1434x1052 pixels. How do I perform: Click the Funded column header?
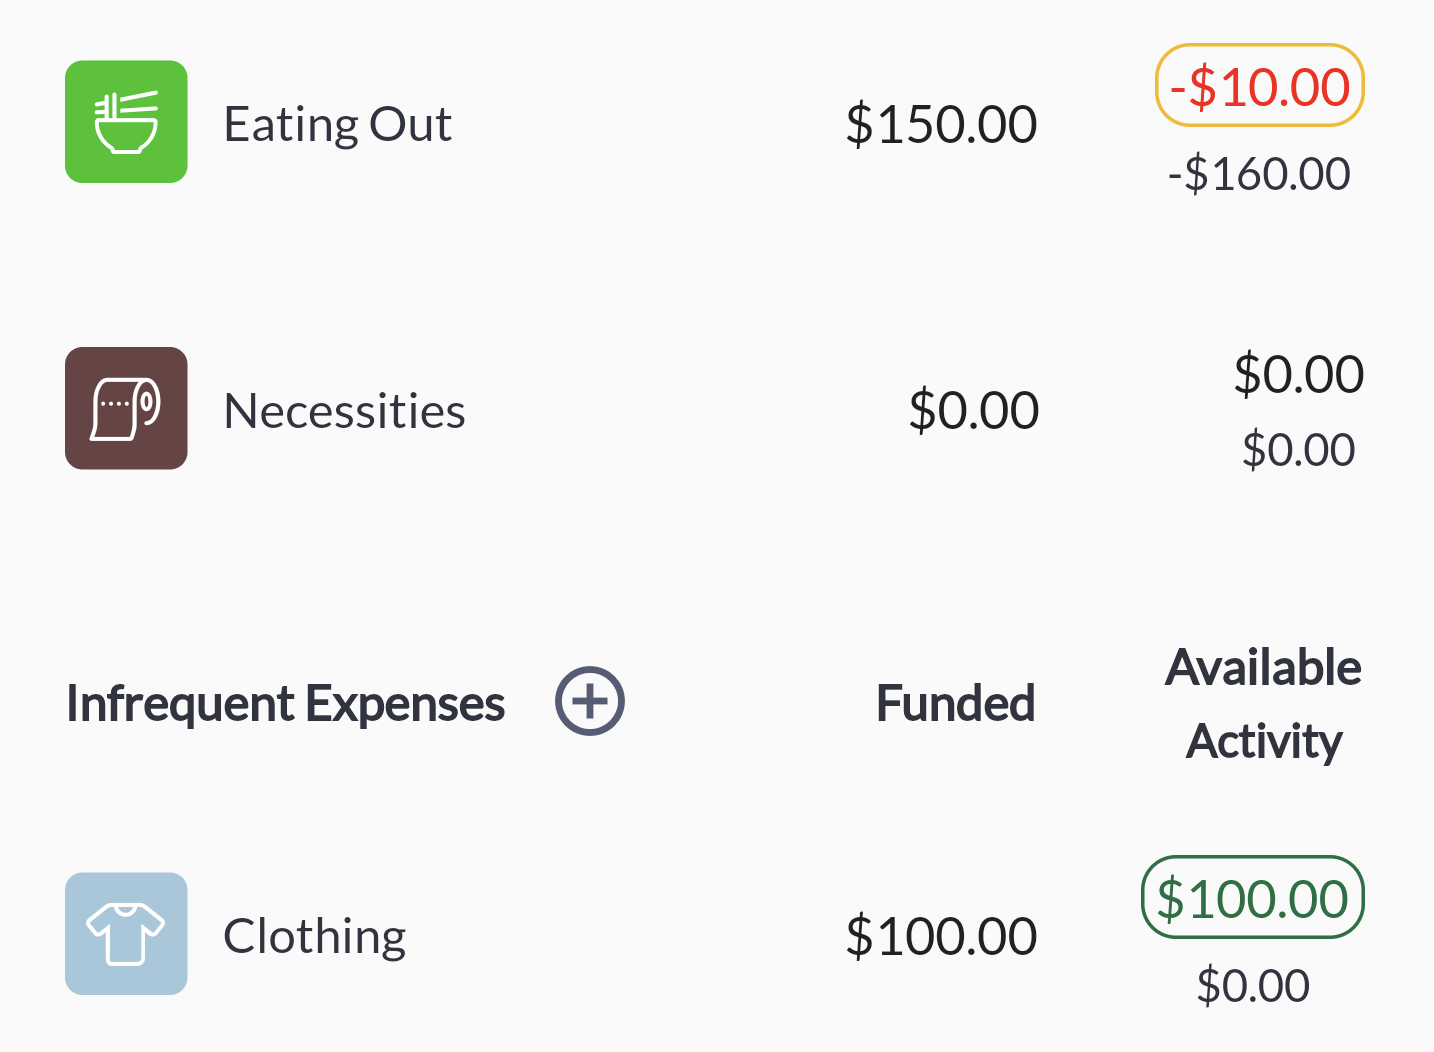(956, 703)
